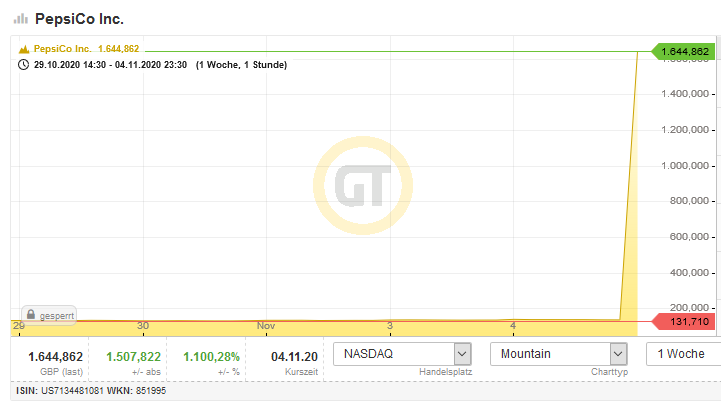This screenshot has height=403, width=721.
Task: Click the 3 x-axis date label
Action: 389,326
